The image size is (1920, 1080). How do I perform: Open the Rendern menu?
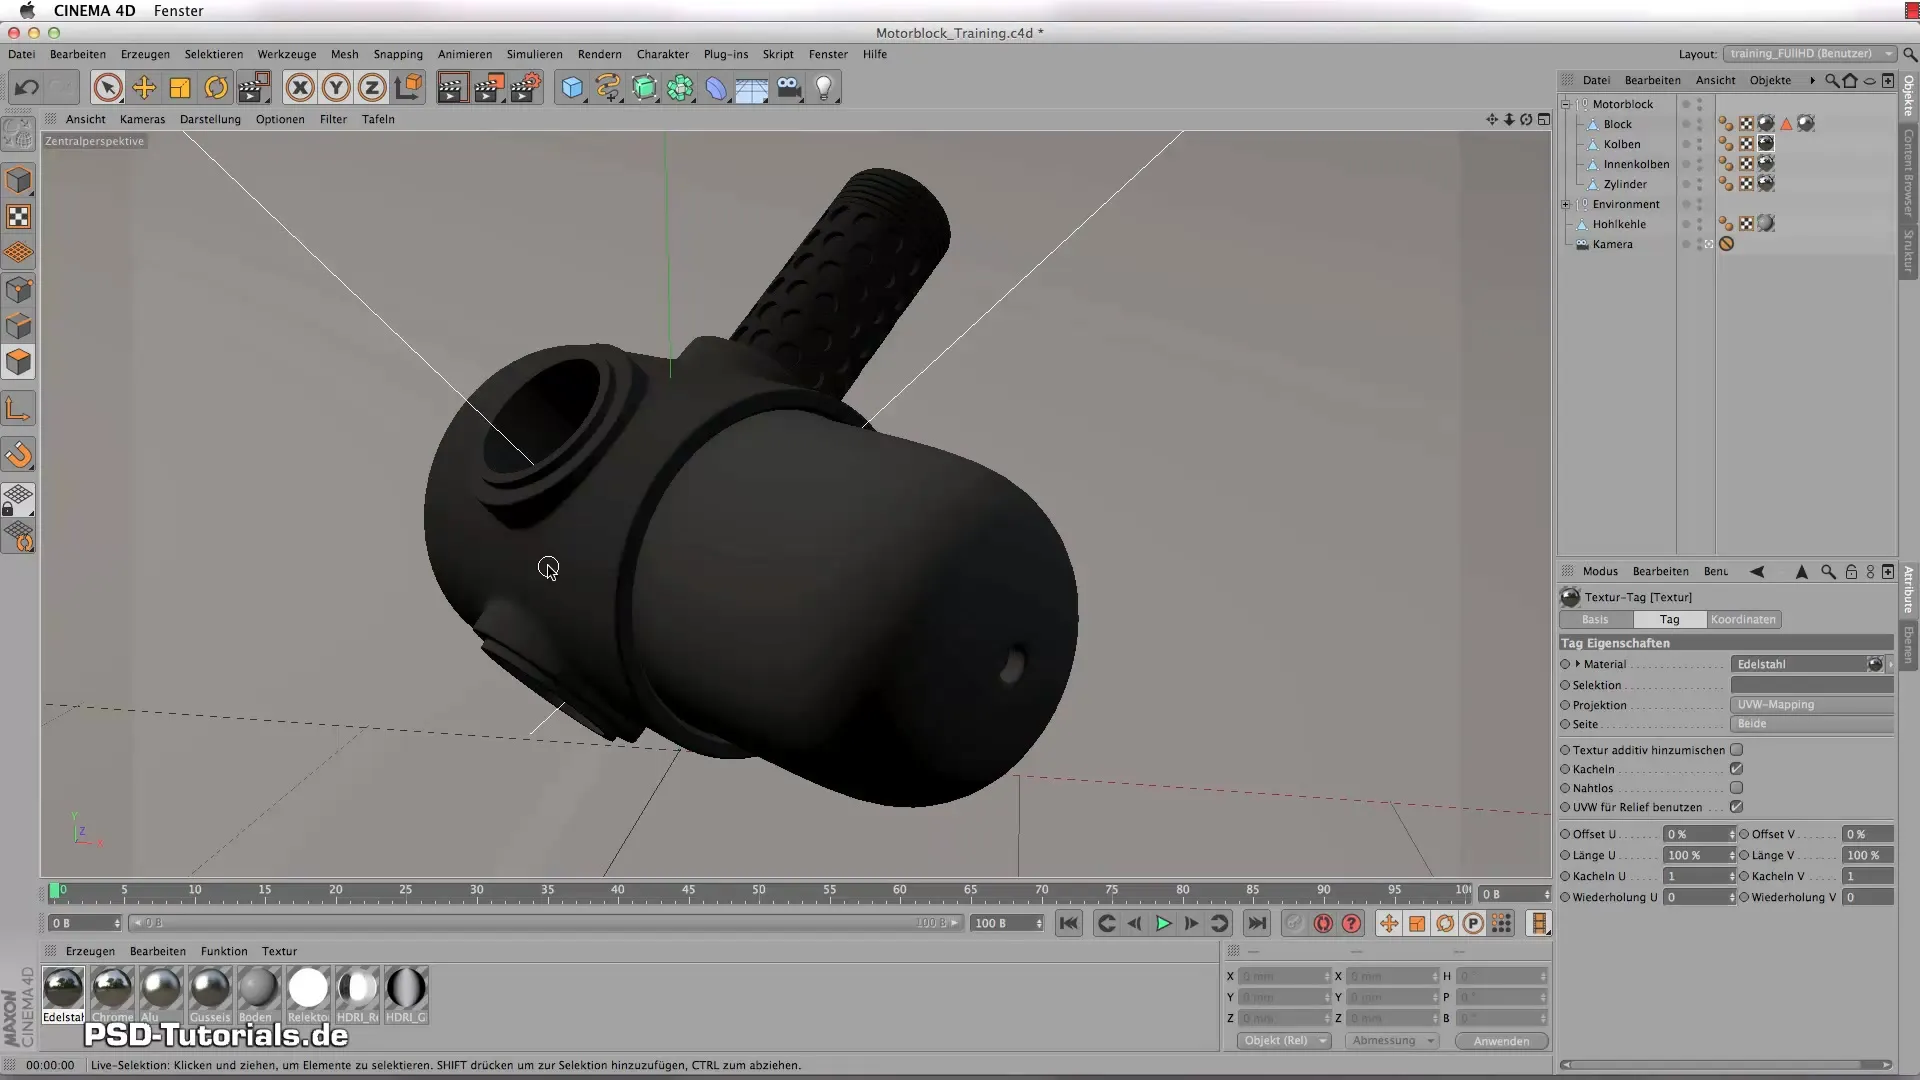(x=599, y=54)
